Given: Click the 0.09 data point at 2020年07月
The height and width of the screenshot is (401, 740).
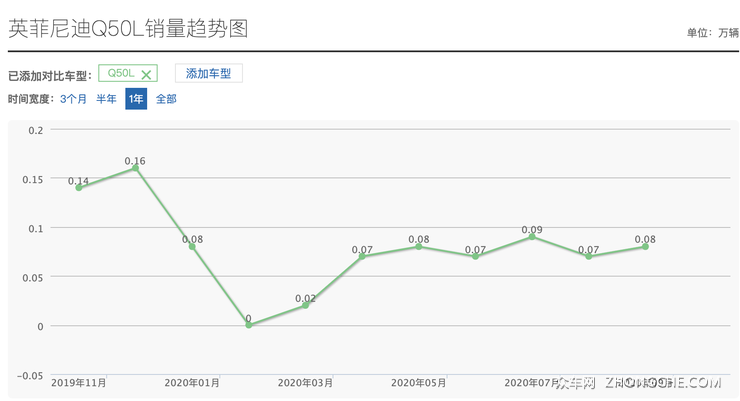Looking at the screenshot, I should click(x=532, y=237).
